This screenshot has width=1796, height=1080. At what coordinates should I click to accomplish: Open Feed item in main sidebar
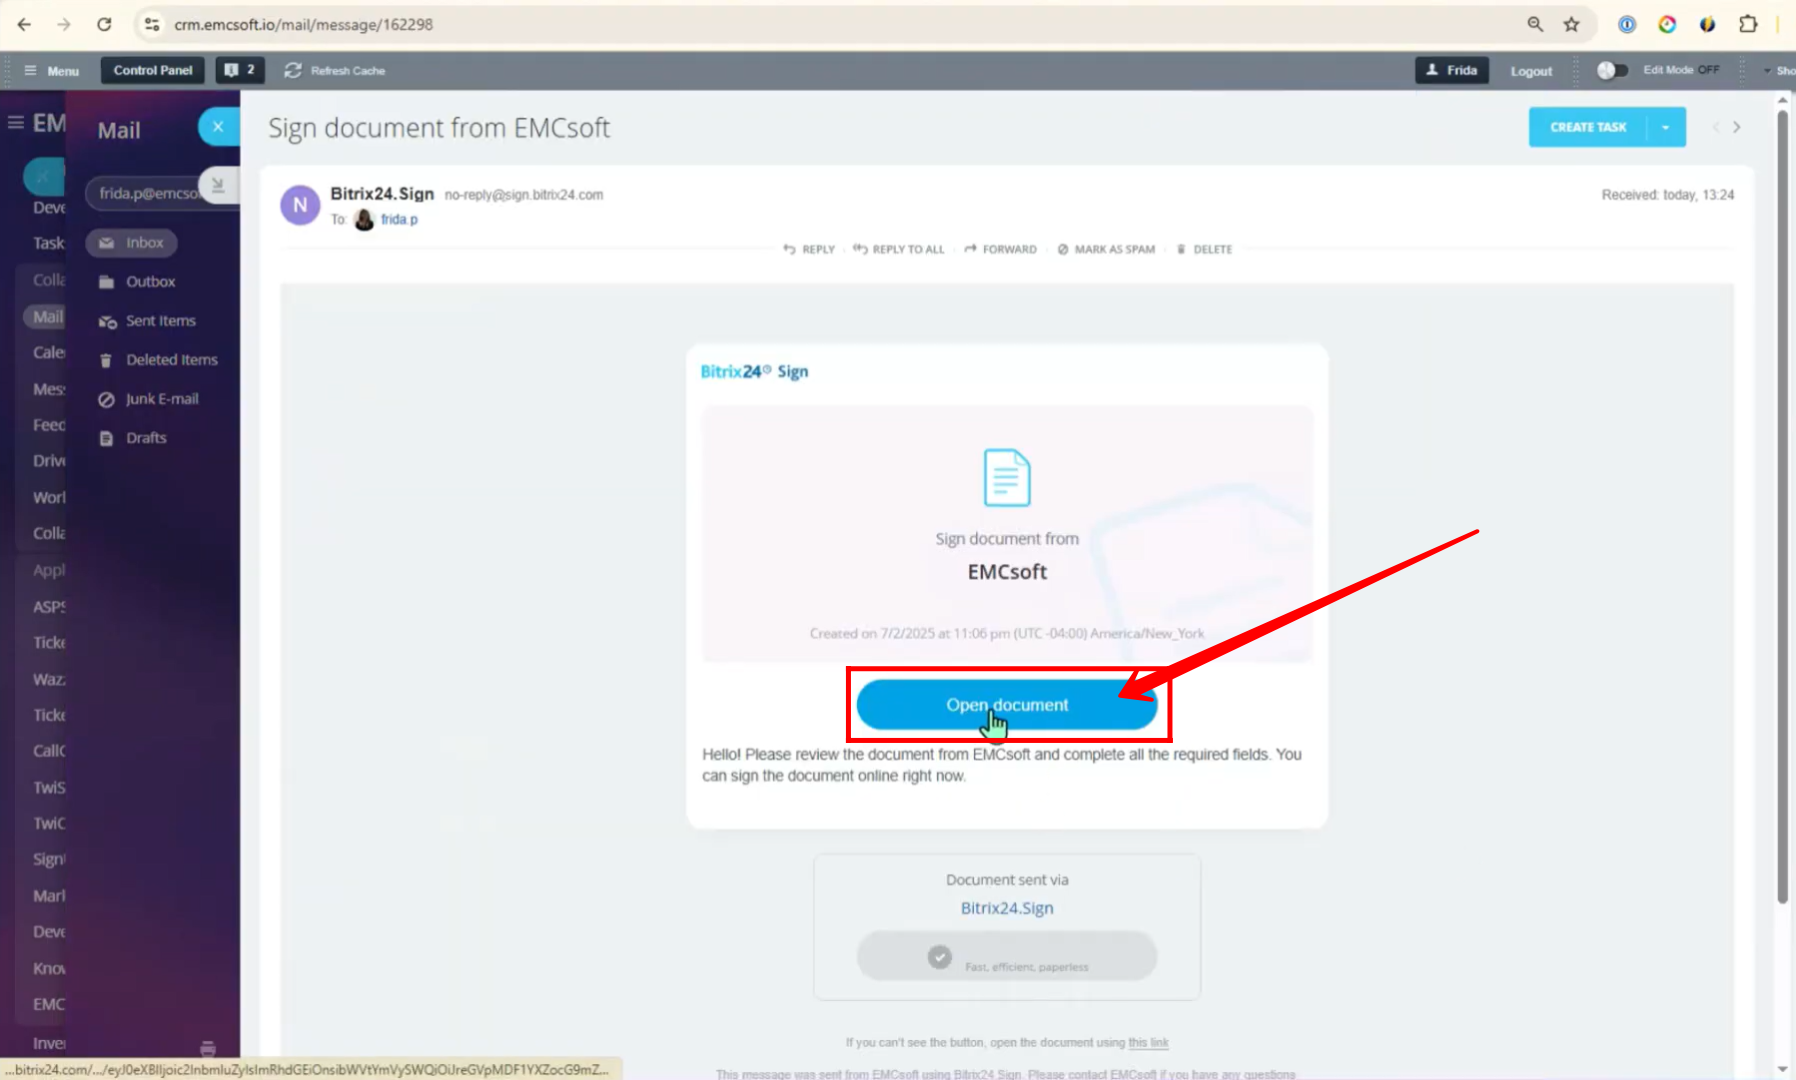(x=49, y=425)
